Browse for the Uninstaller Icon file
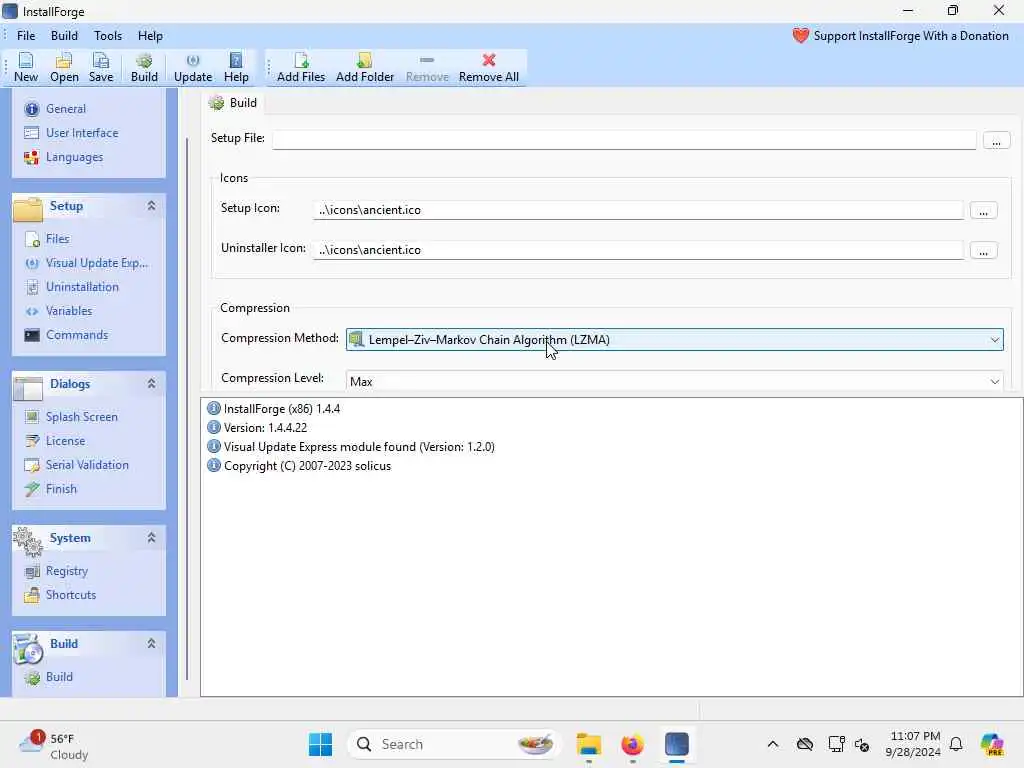Screen dimensions: 1024x768 [983, 251]
